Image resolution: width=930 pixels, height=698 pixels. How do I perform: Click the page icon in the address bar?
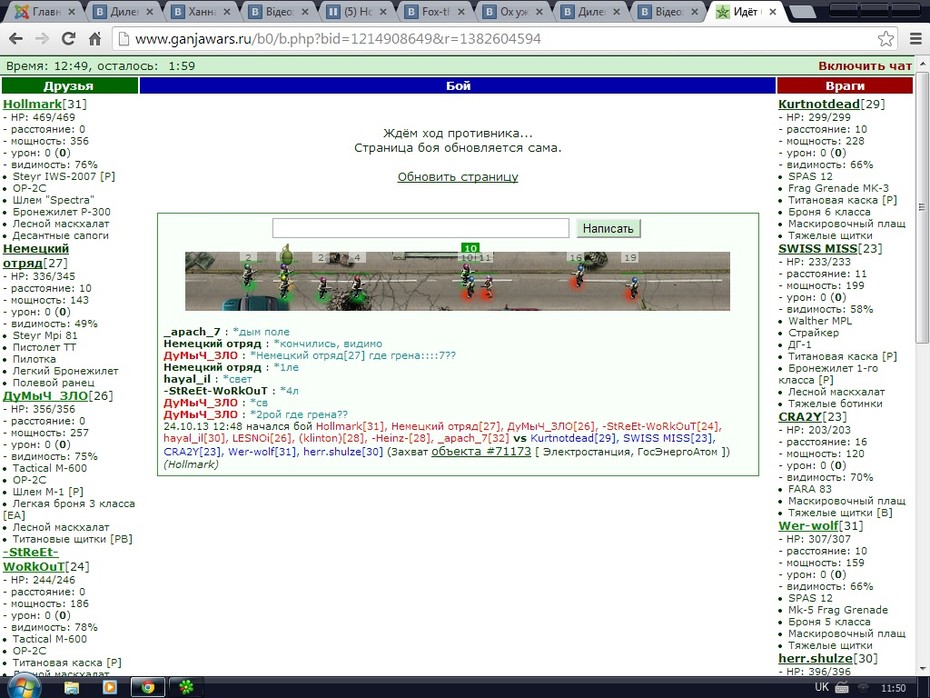click(x=123, y=39)
